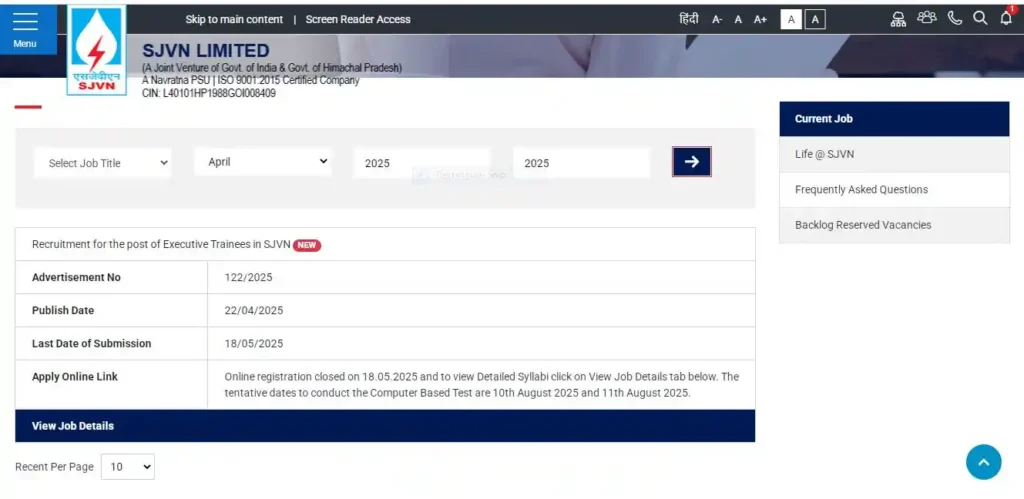This screenshot has width=1024, height=499.
Task: Open Life @ SJVN sidebar item
Action: pos(894,154)
